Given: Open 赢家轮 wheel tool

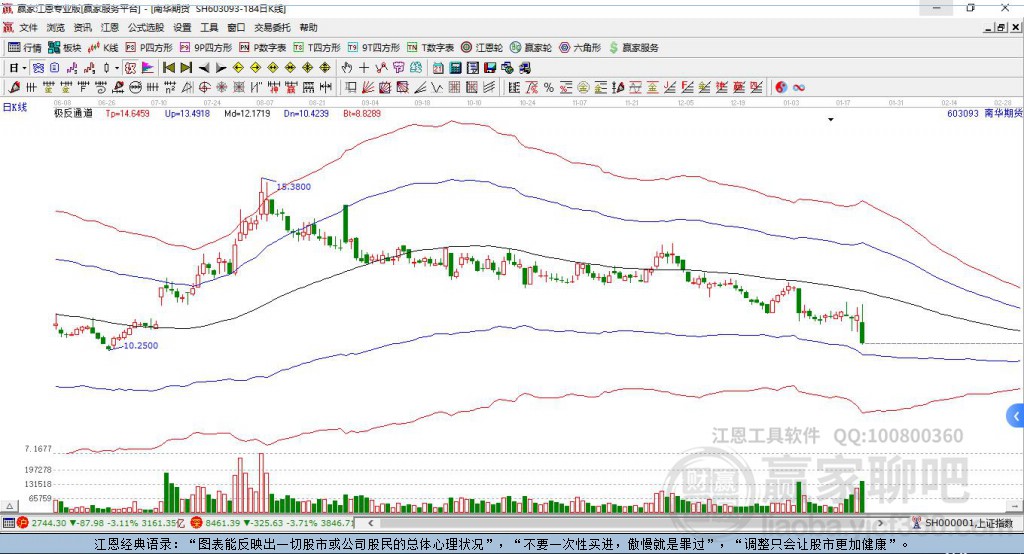Looking at the screenshot, I should click(x=531, y=48).
